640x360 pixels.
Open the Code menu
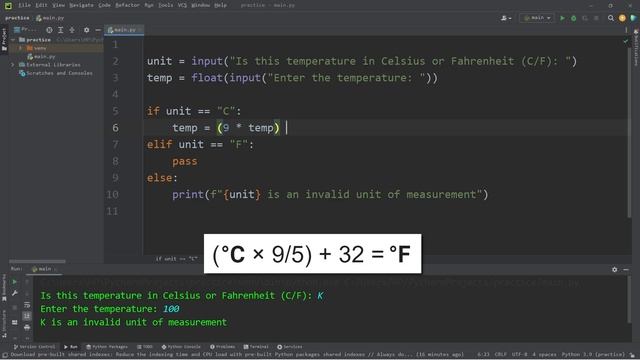coord(104,5)
